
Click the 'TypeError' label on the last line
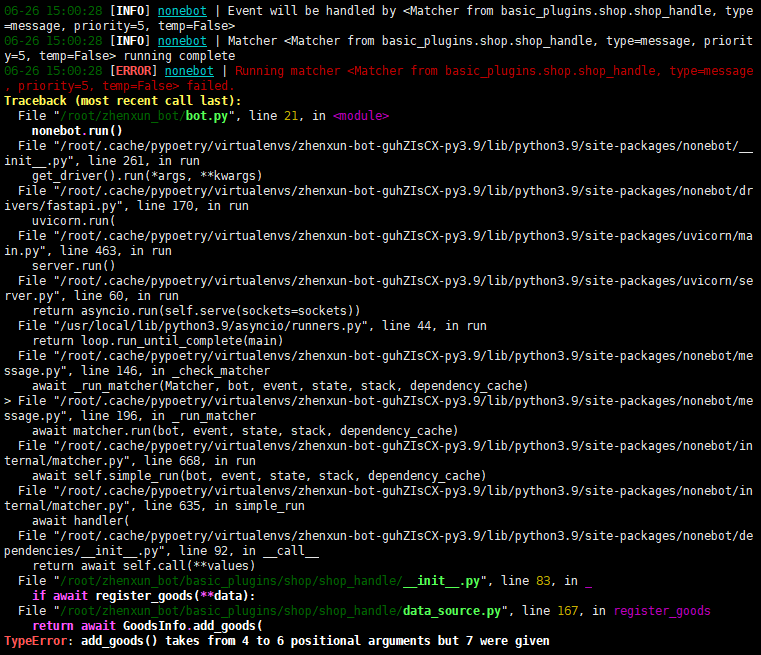click(x=35, y=641)
